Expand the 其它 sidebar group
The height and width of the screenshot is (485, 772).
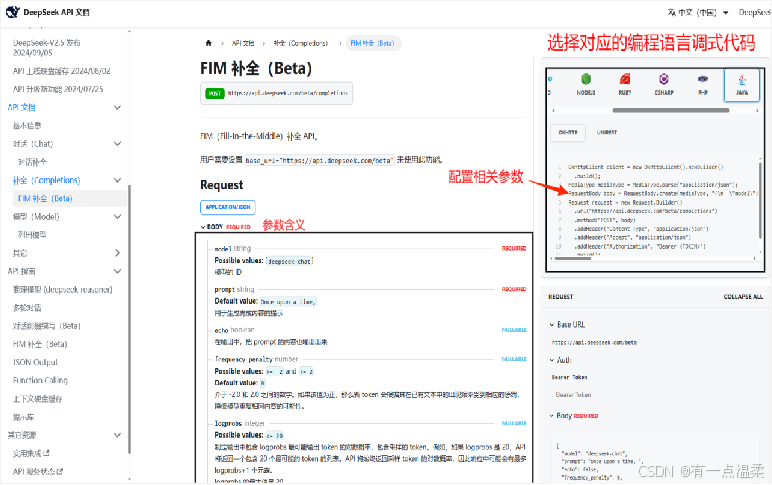tap(117, 253)
